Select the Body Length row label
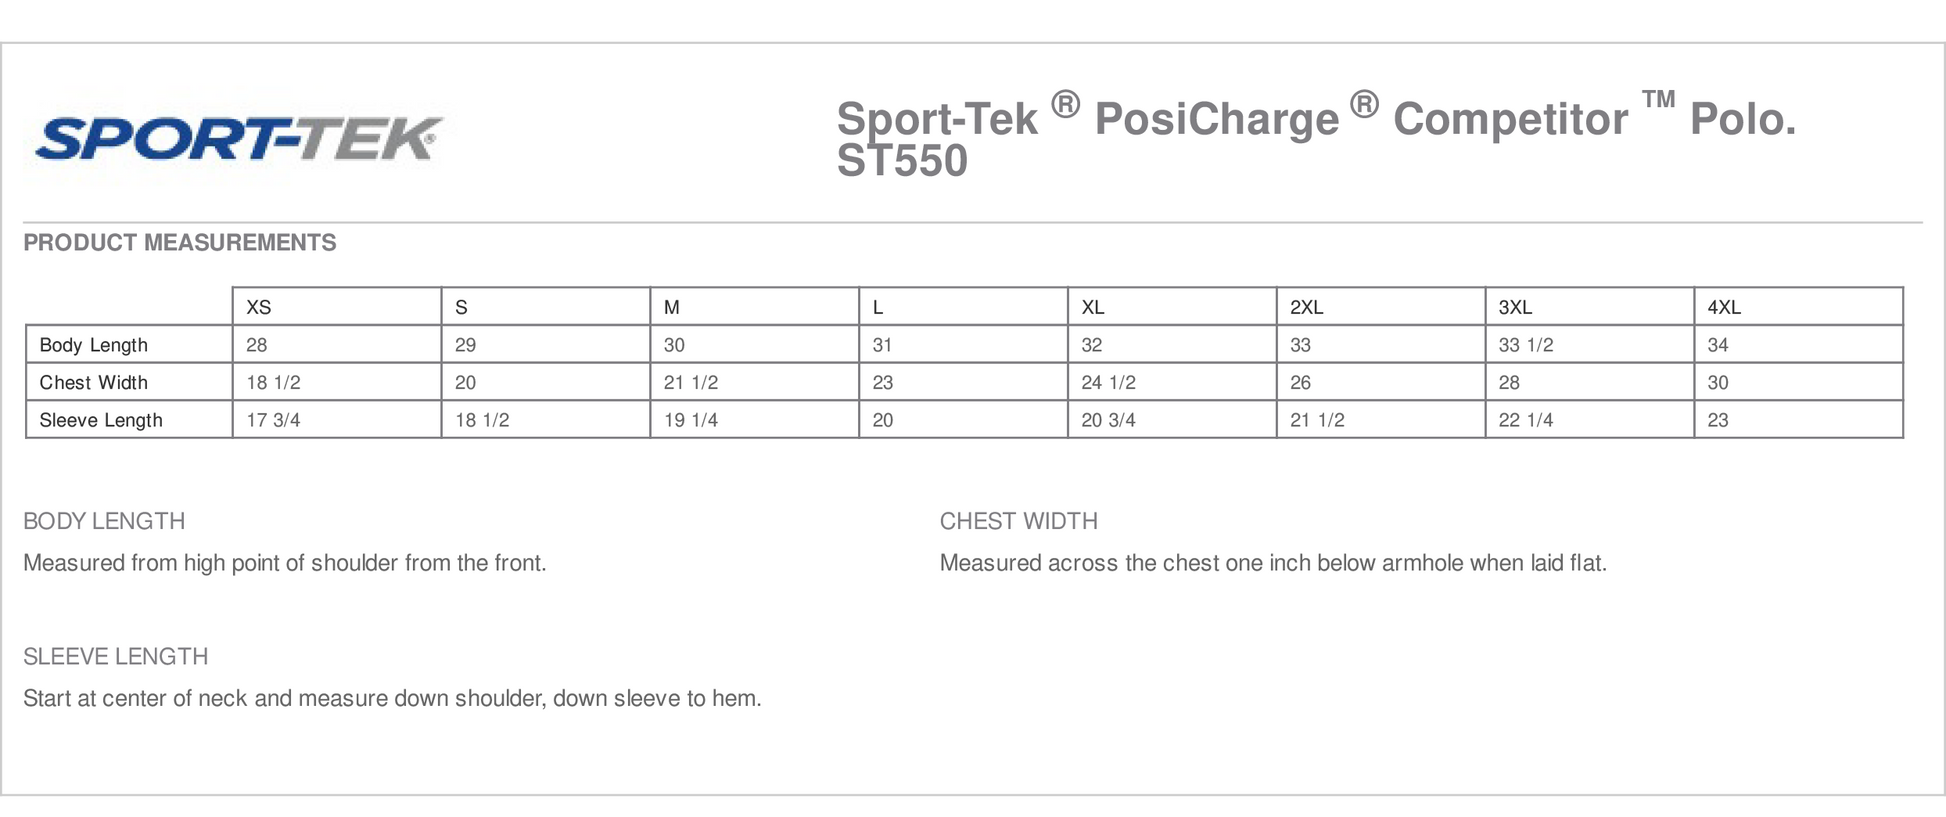 click(x=94, y=345)
